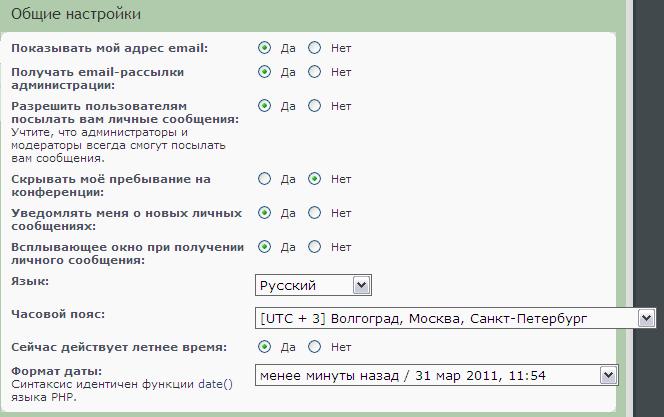Select 'Да' for Сейчас действует летнее время
Image resolution: width=664 pixels, height=417 pixels.
[x=265, y=347]
